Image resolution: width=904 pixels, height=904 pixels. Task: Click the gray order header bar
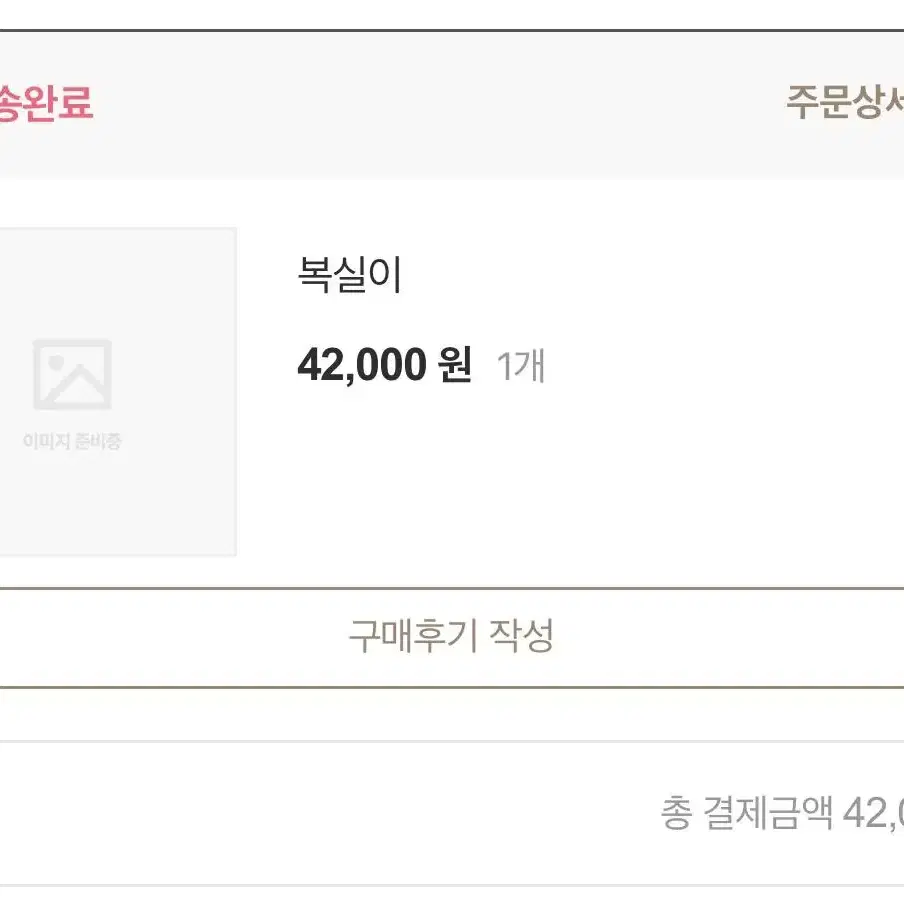pyautogui.click(x=452, y=104)
